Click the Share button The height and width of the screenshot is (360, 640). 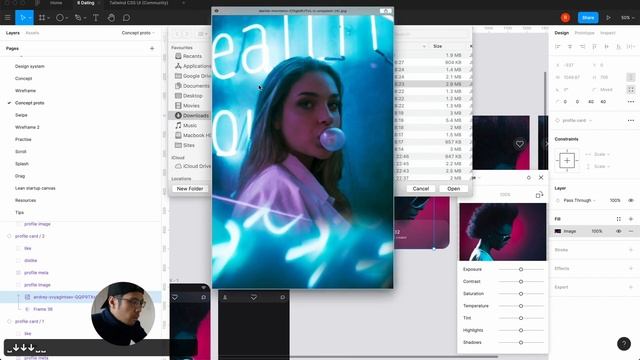(588, 18)
